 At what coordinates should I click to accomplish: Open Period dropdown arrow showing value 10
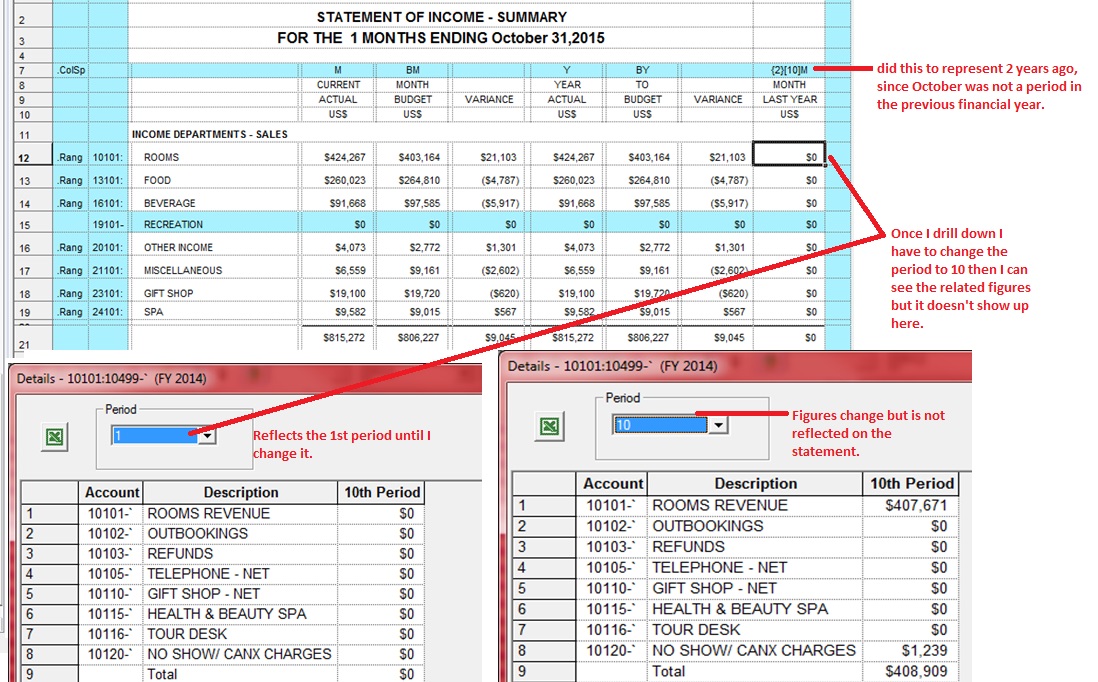pos(717,425)
